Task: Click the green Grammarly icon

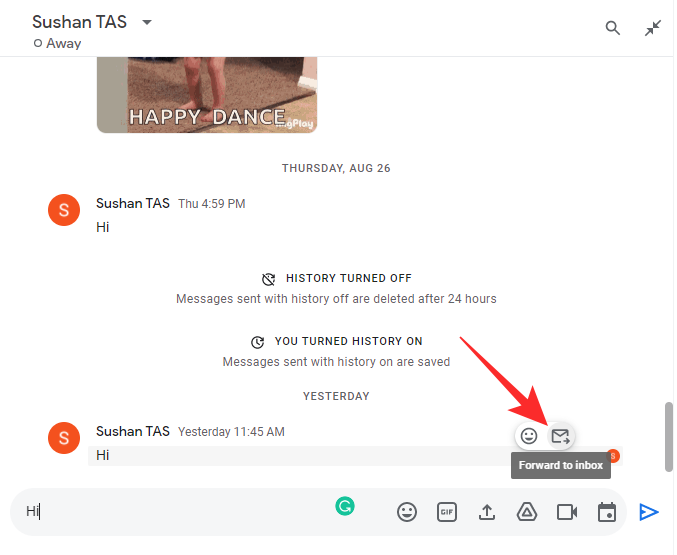Action: (x=344, y=507)
